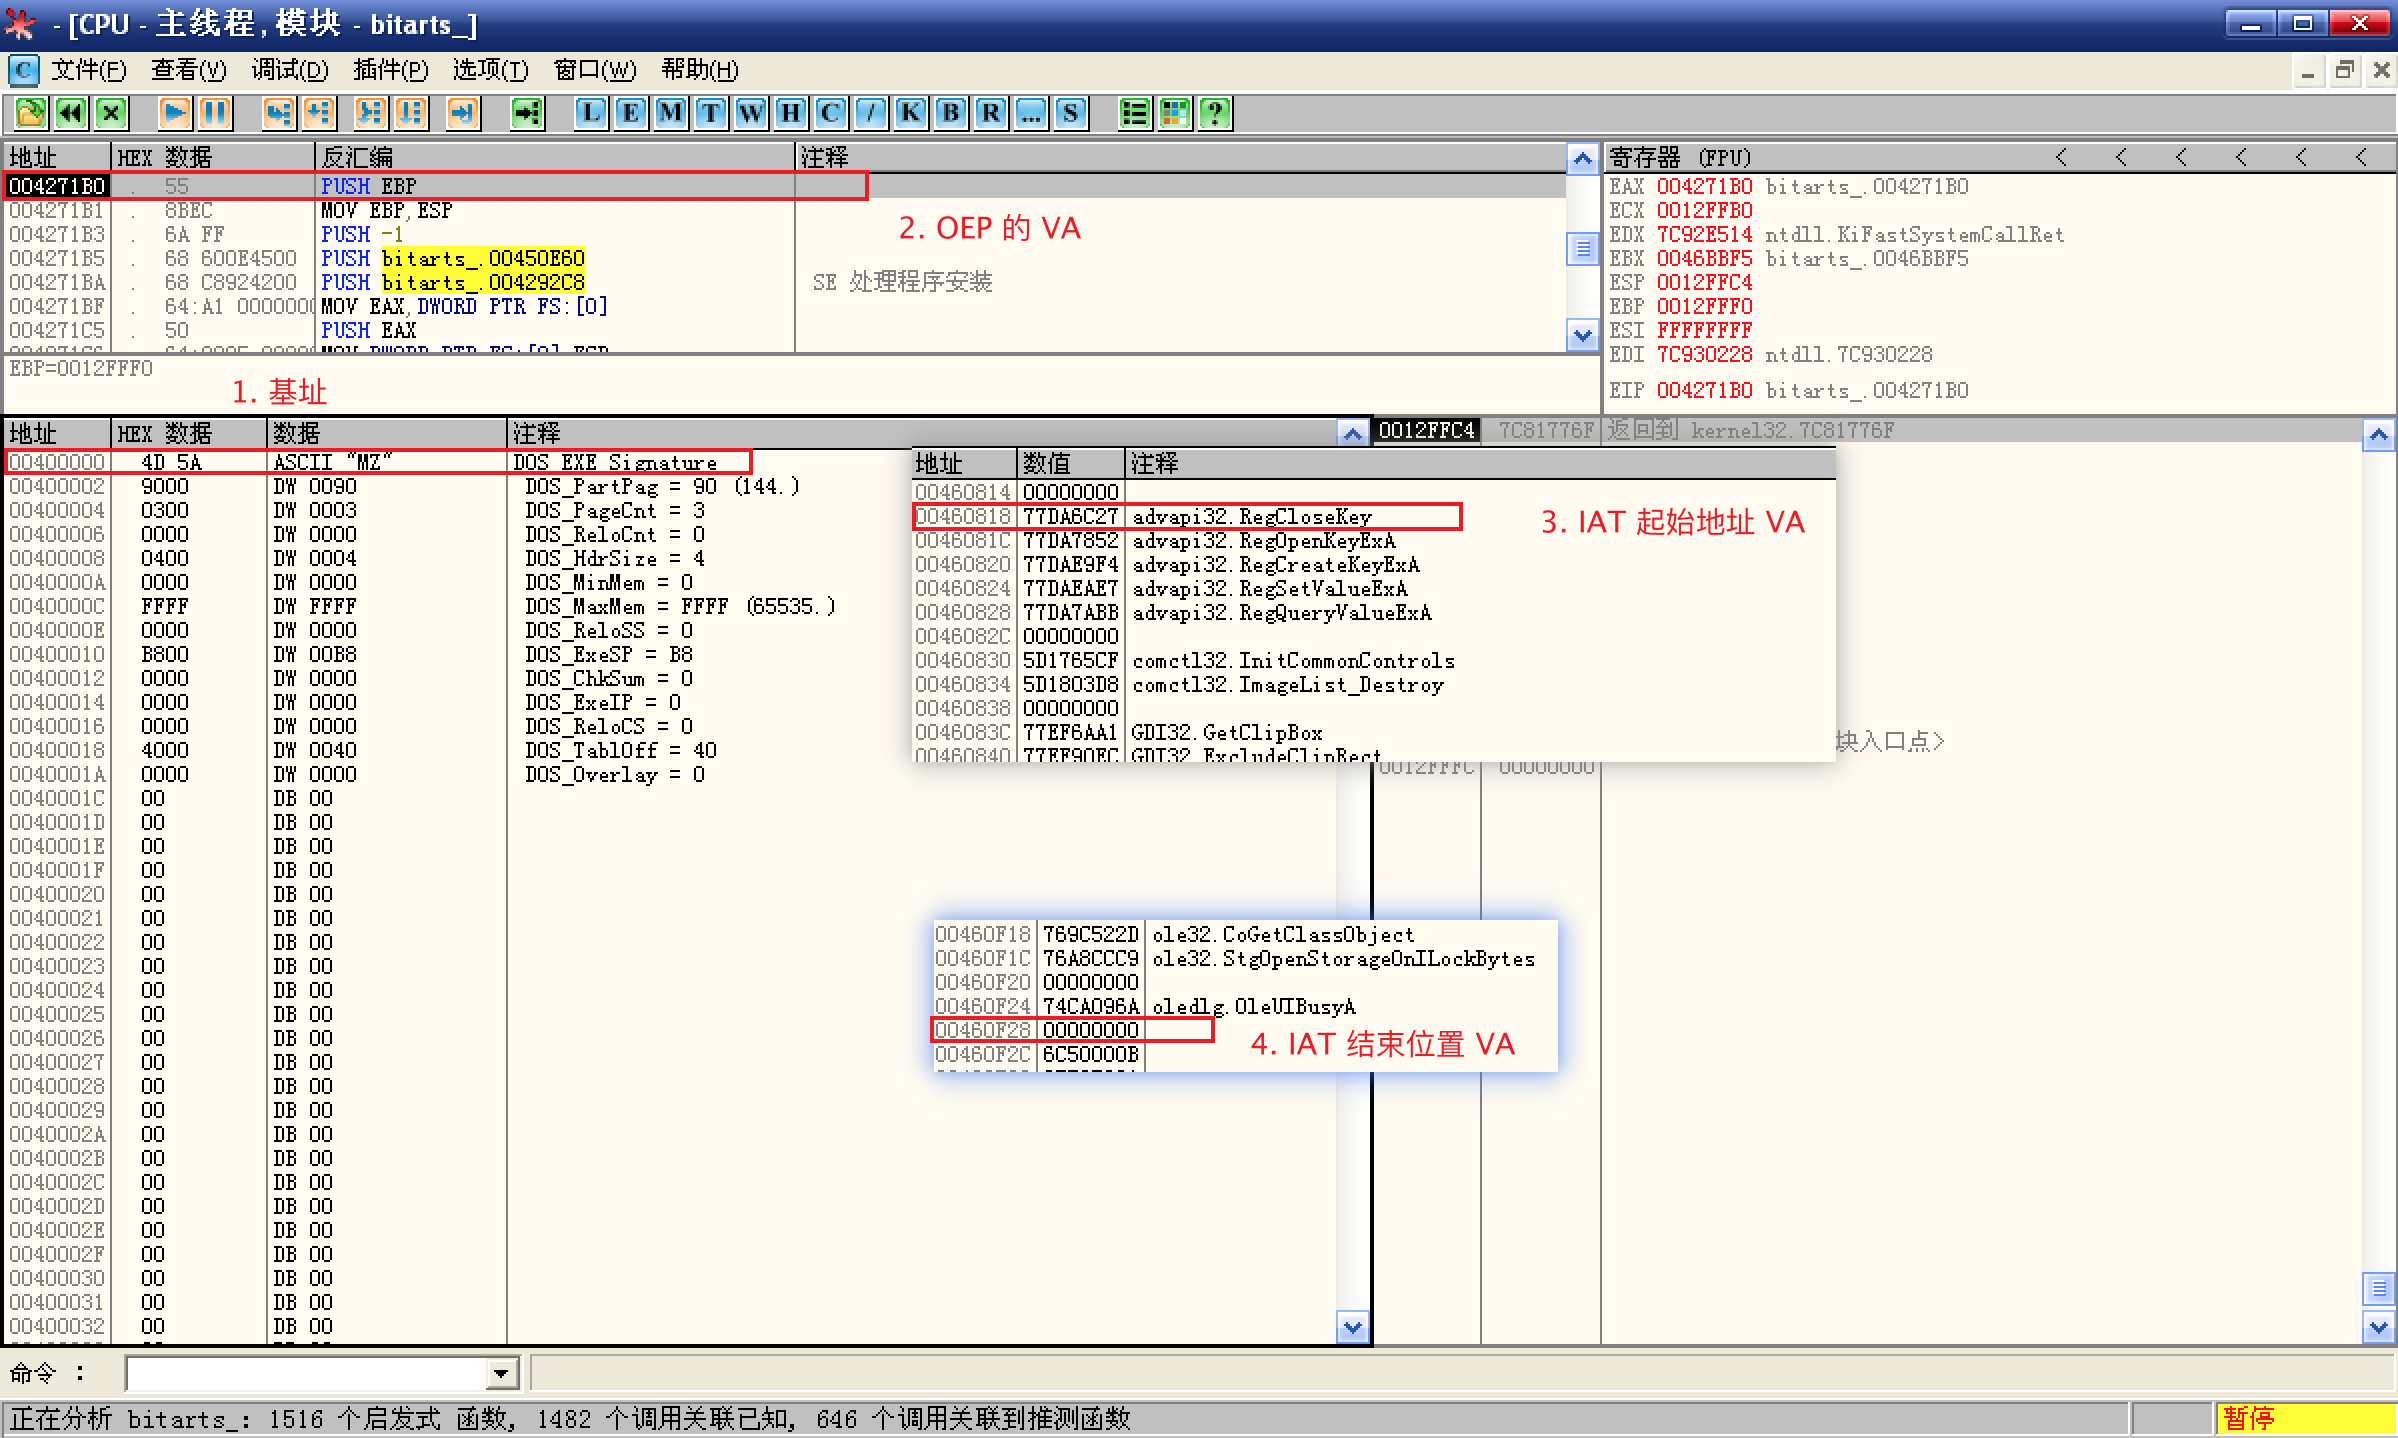Open the 插件(P) plugins menu
The width and height of the screenshot is (2398, 1438).
click(390, 70)
